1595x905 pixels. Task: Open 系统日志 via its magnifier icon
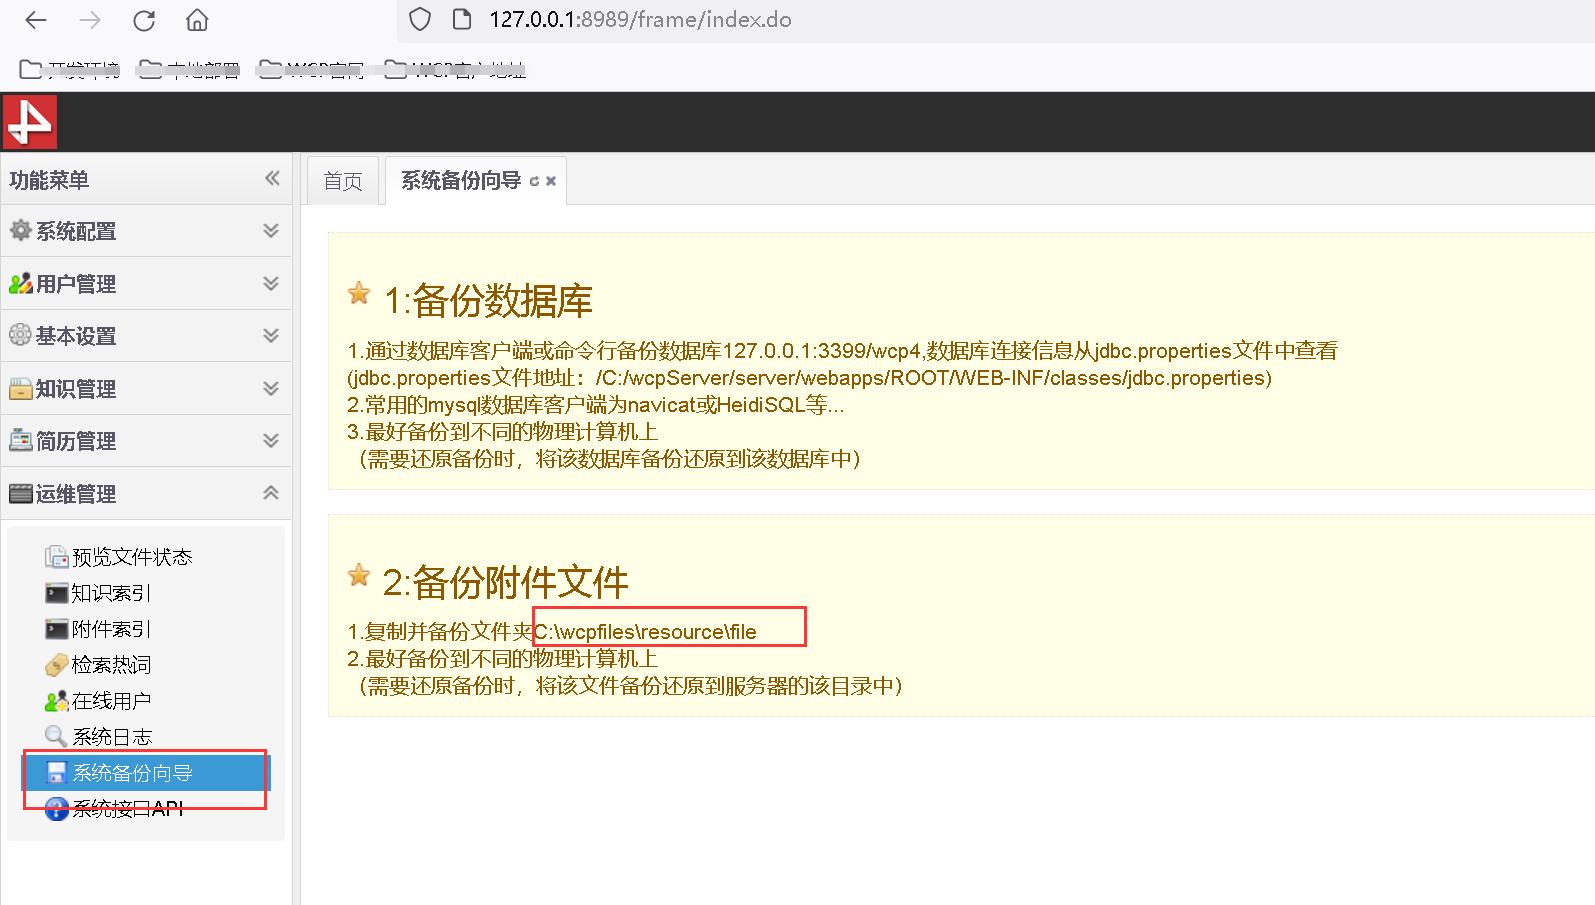coord(56,737)
